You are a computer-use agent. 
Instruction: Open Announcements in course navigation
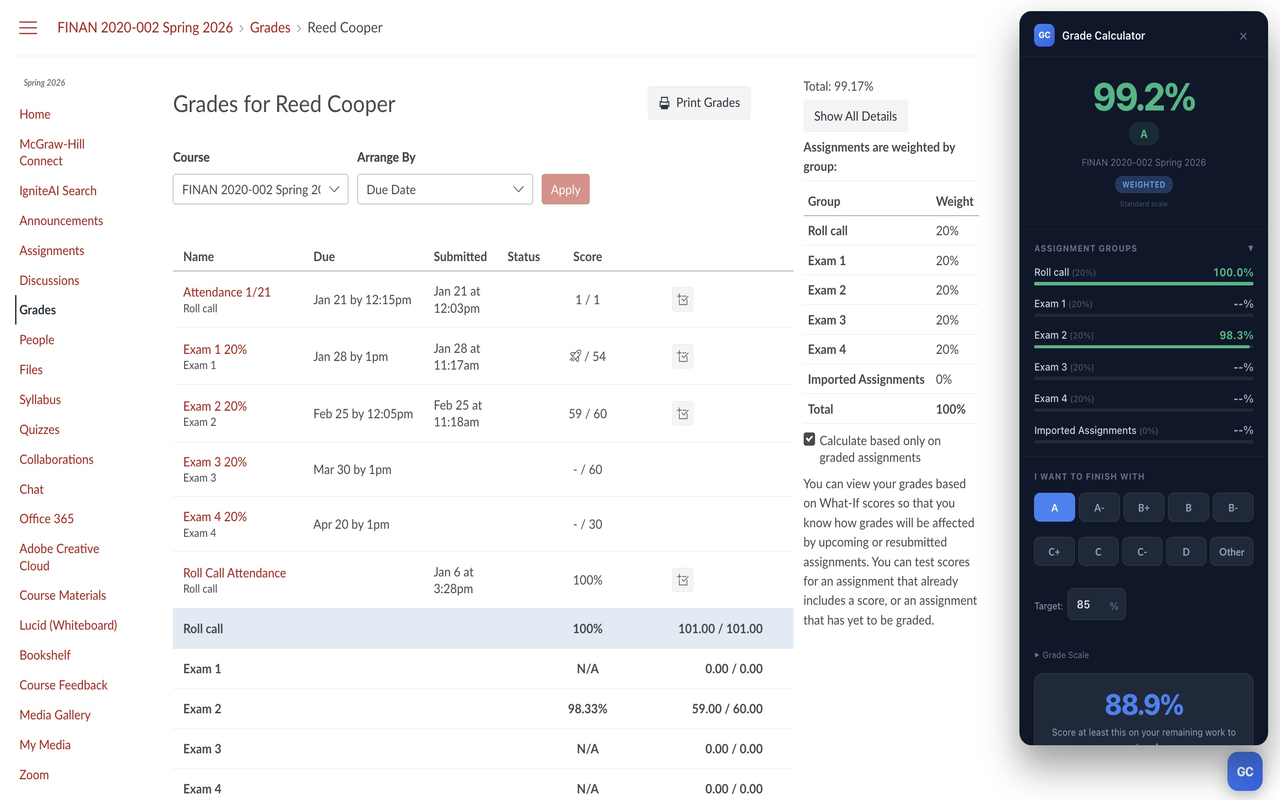(61, 221)
